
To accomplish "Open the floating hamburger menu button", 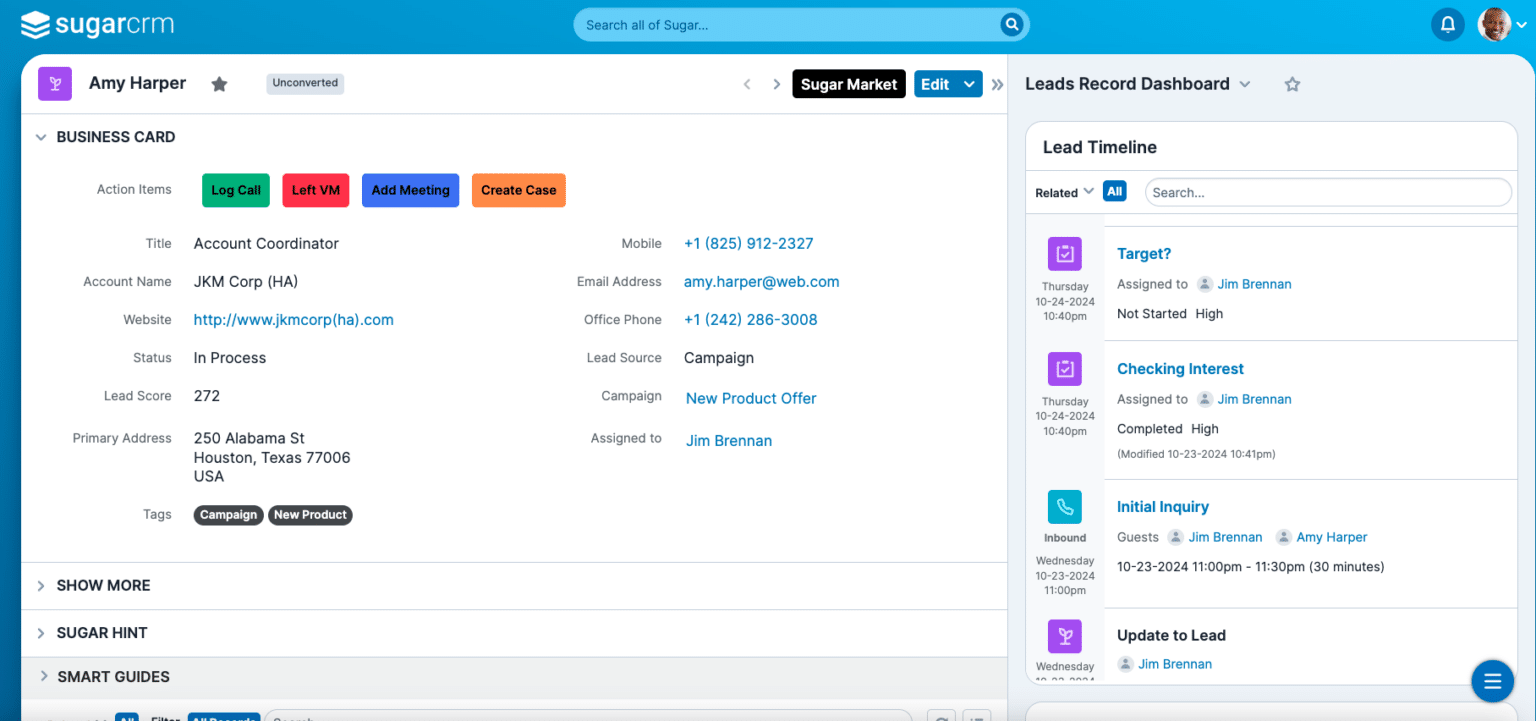I will 1492,682.
